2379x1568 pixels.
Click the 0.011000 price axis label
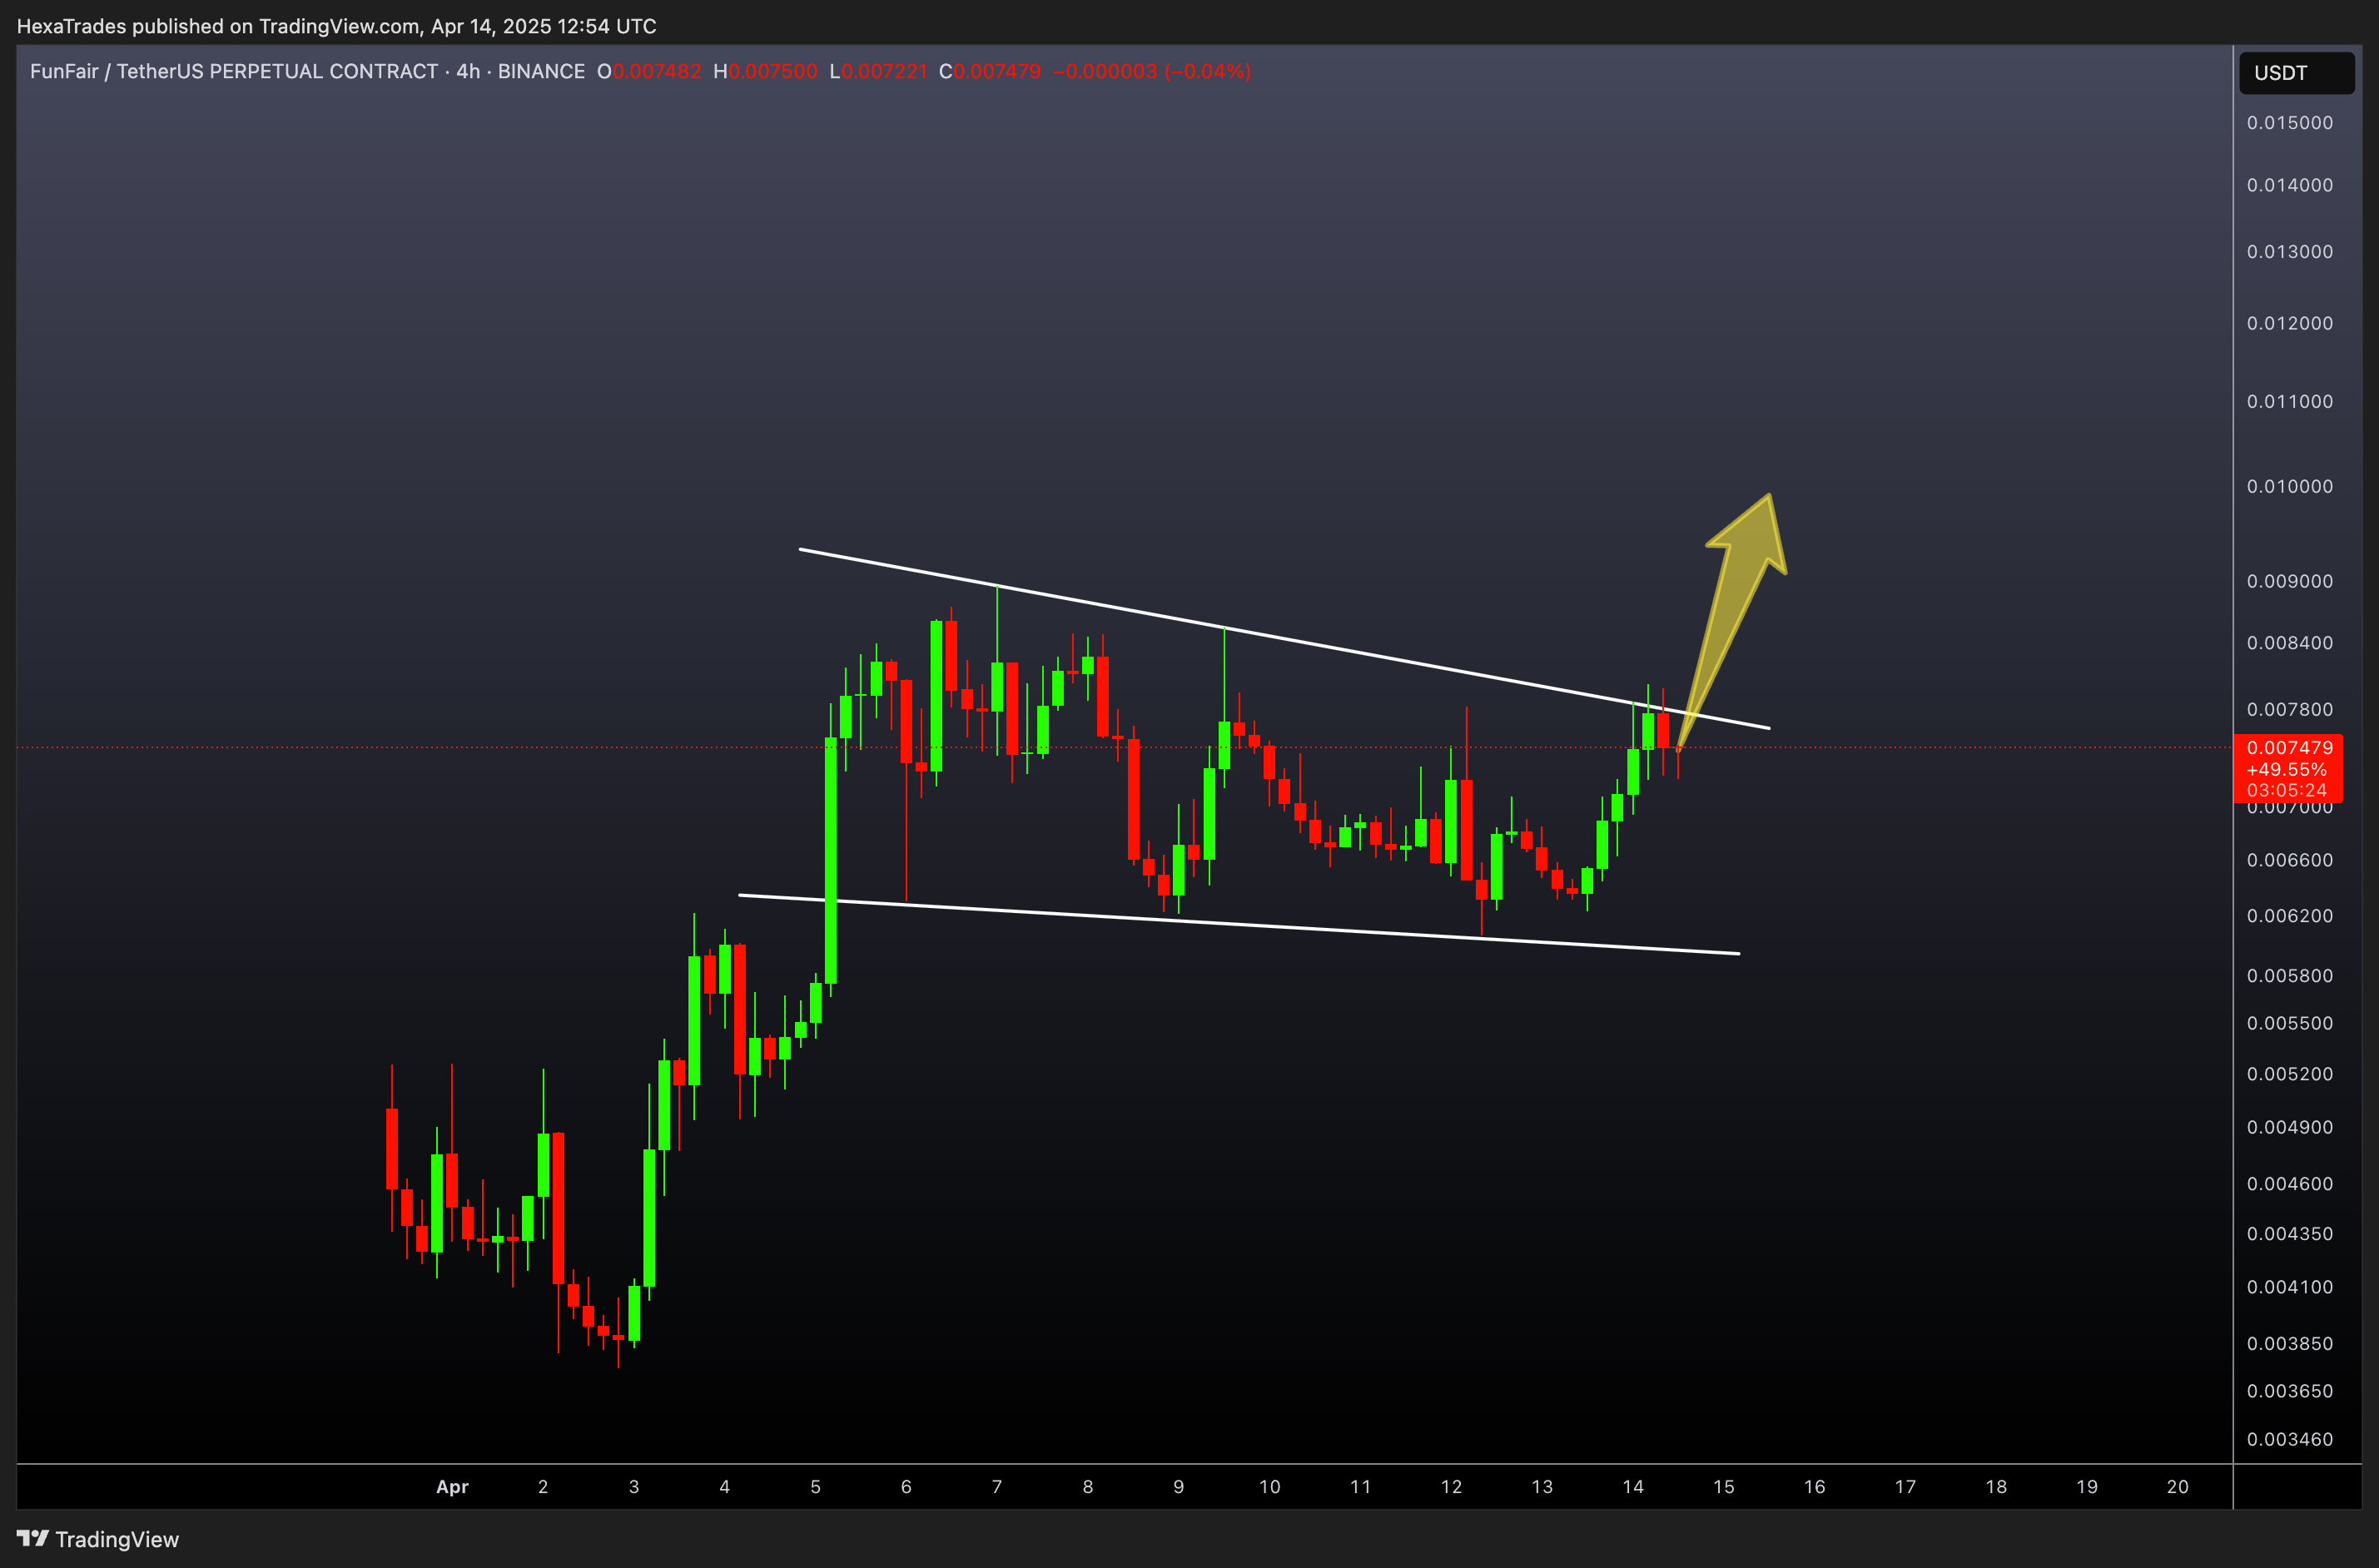(x=2289, y=401)
